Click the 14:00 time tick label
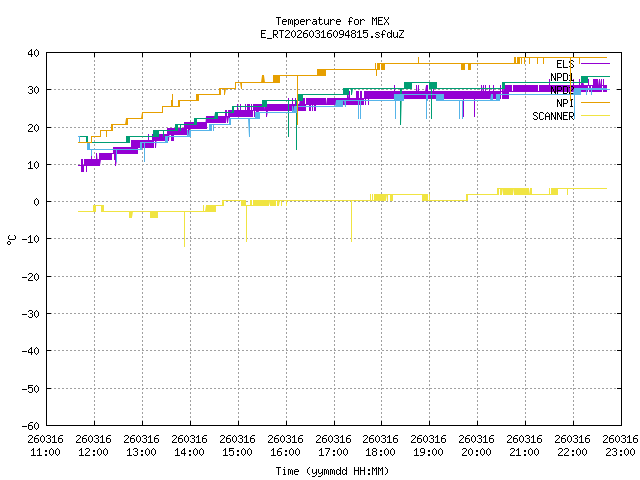Viewport: 640px width, 480px height. coord(189,445)
